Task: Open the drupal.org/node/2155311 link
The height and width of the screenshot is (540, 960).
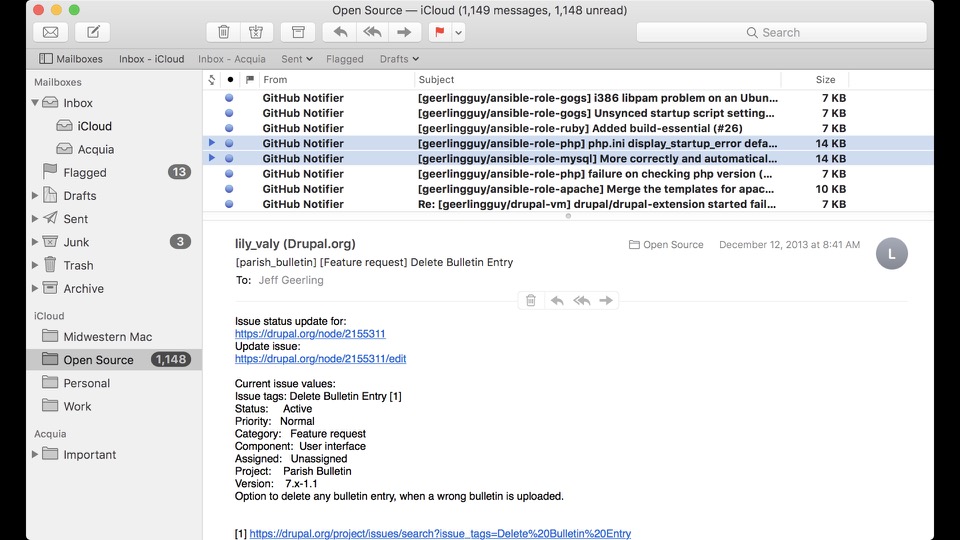Action: (310, 334)
